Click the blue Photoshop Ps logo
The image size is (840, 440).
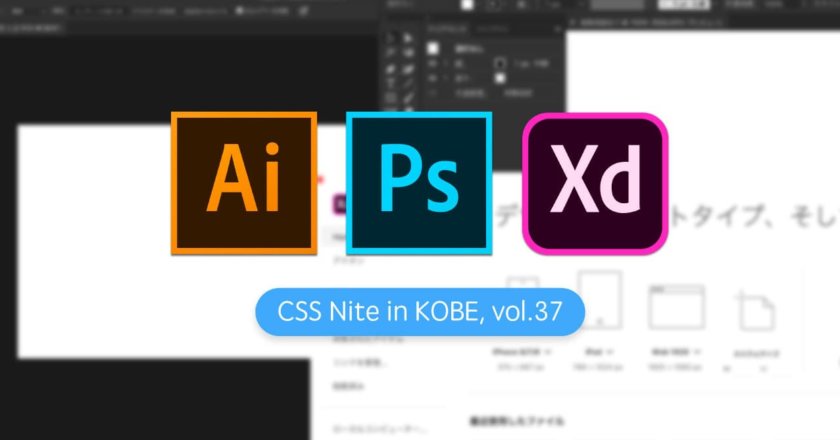coord(419,183)
